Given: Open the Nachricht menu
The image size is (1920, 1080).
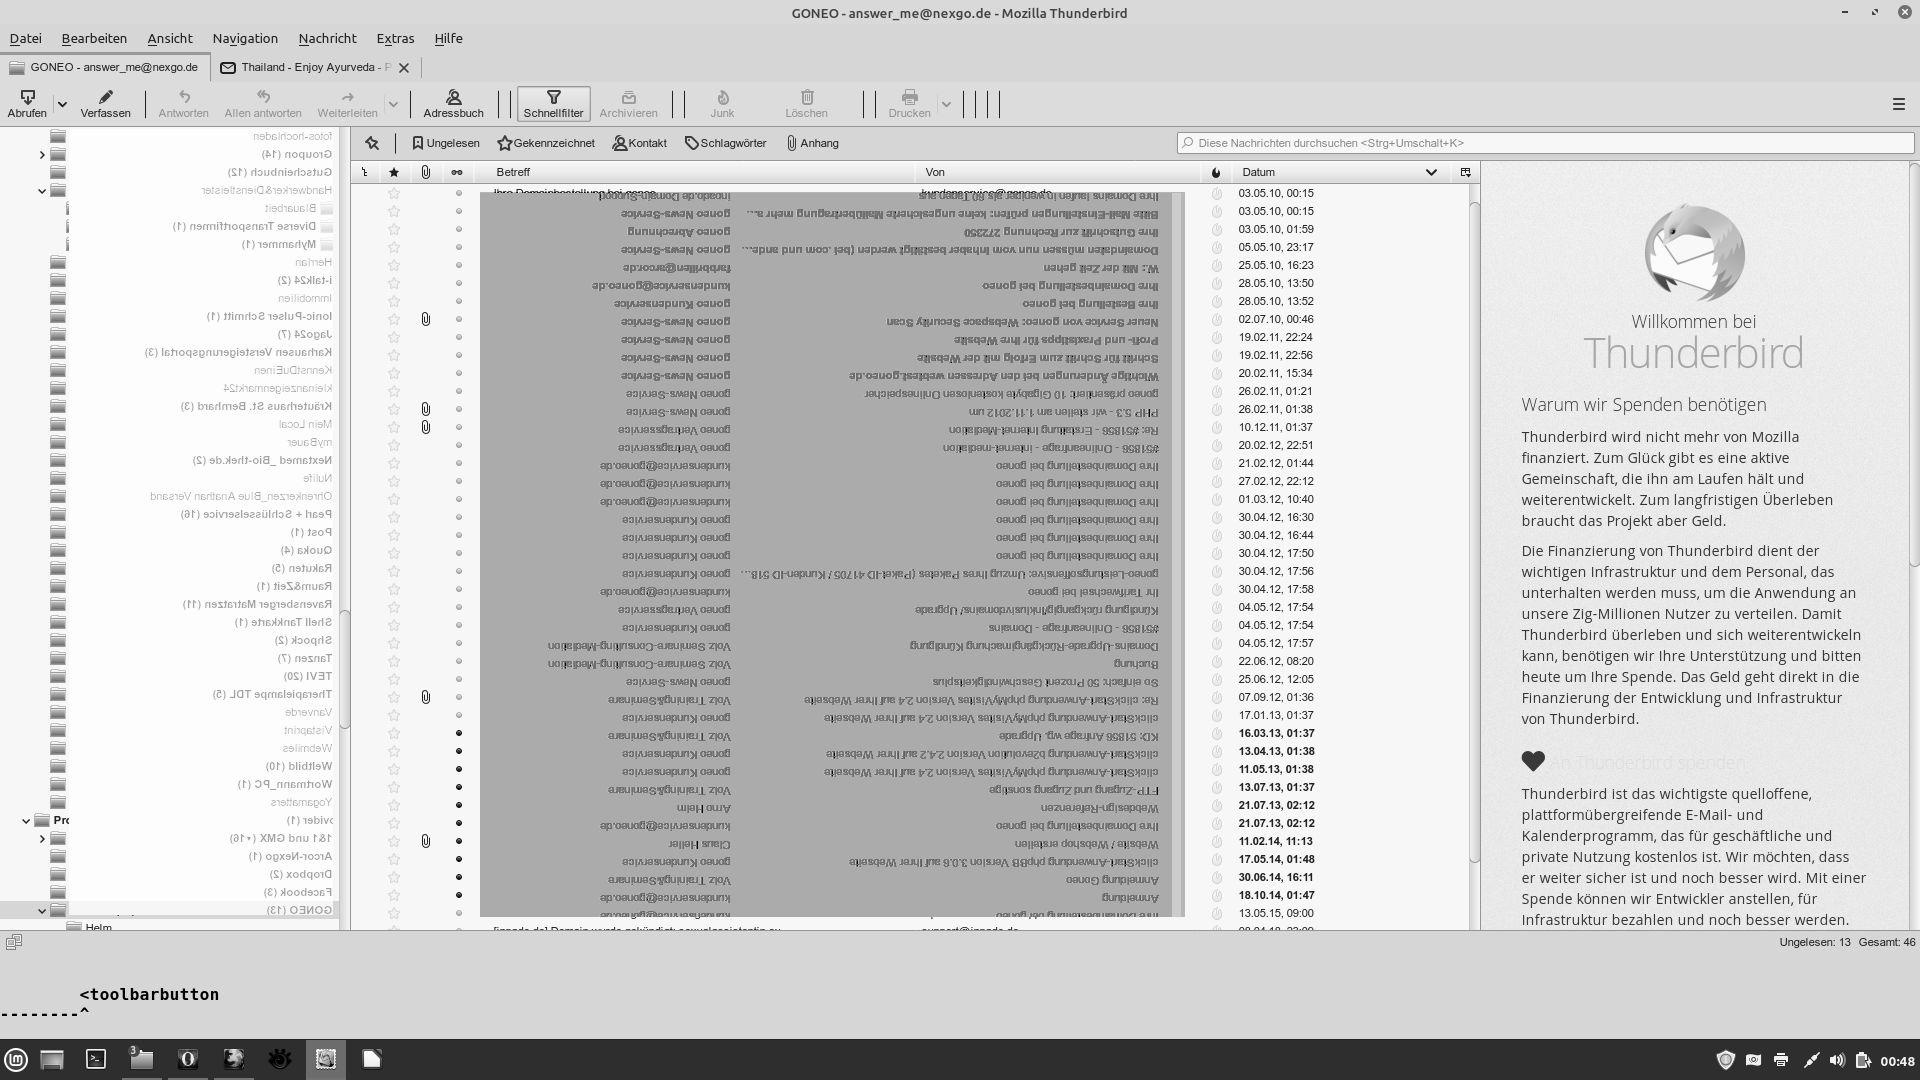Looking at the screenshot, I should click(x=327, y=38).
